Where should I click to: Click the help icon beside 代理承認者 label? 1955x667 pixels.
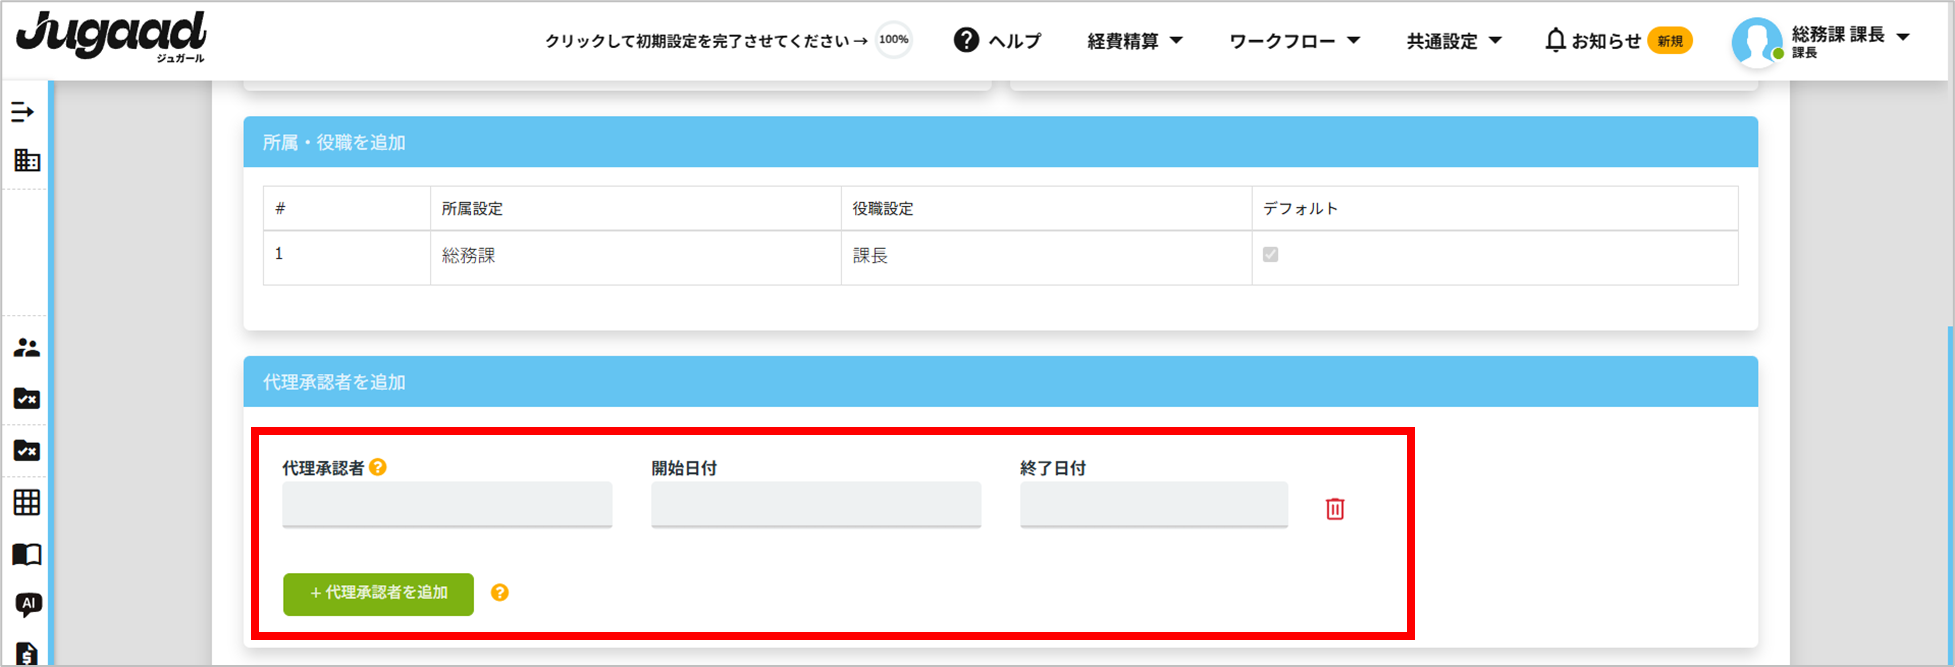[378, 467]
